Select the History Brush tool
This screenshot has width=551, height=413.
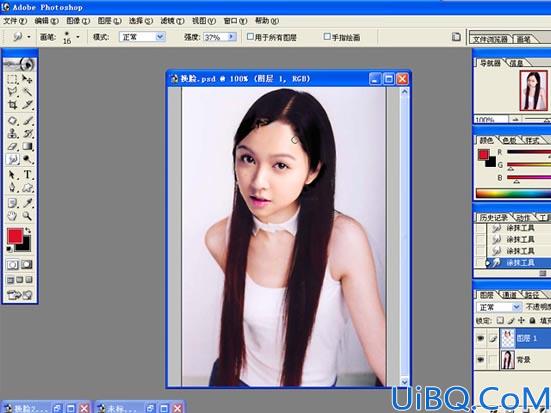pyautogui.click(x=27, y=133)
